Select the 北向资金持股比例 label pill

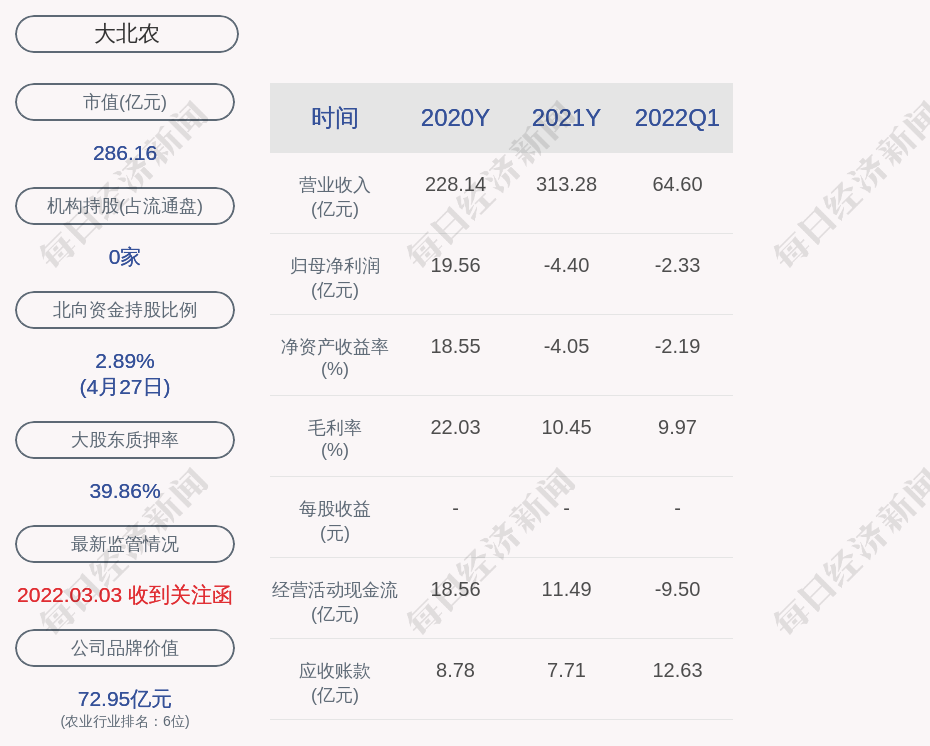point(125,310)
